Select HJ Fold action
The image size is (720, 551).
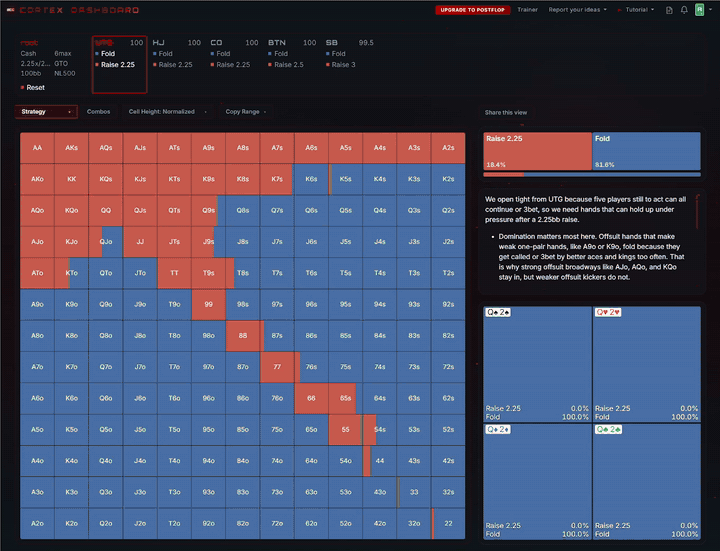tap(163, 54)
